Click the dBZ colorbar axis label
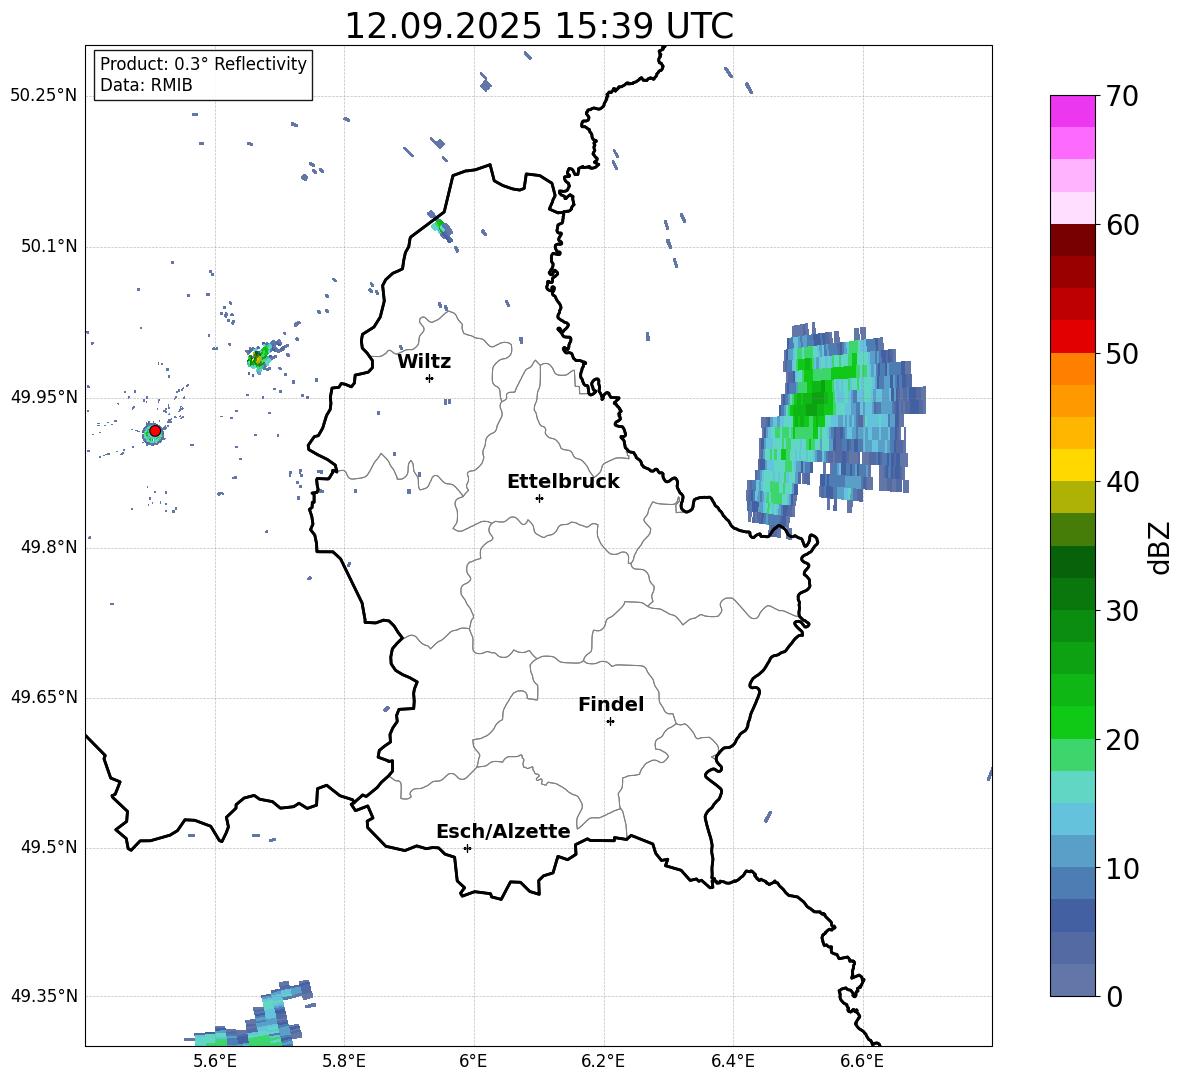Viewport: 1184px width, 1081px height. (x=1161, y=547)
